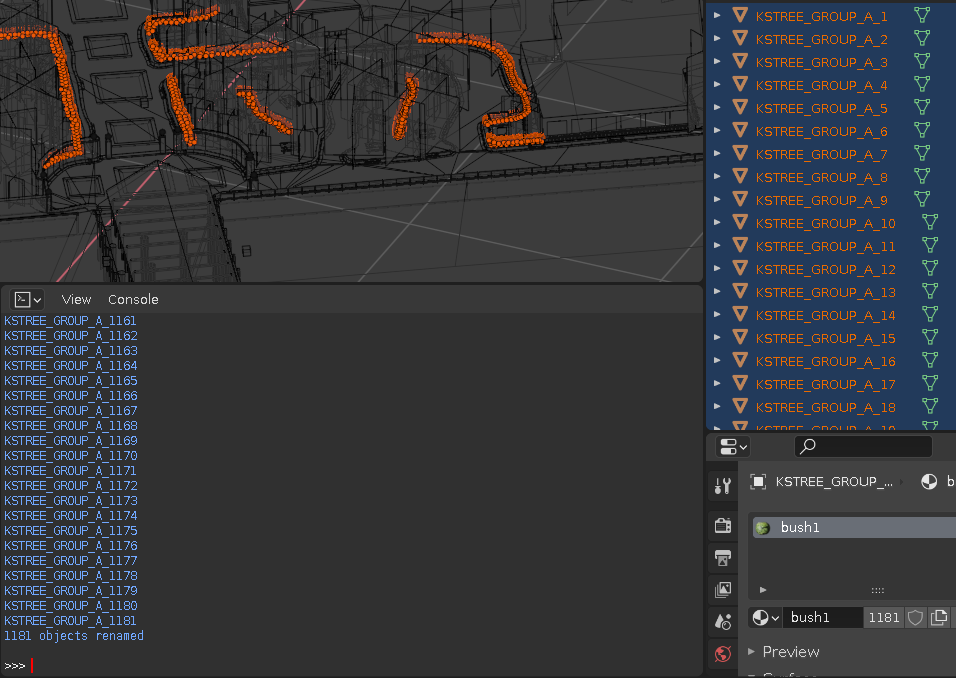Click the KSTREE_GROUP_A_1161 console output line
Image resolution: width=956 pixels, height=678 pixels.
pos(70,321)
